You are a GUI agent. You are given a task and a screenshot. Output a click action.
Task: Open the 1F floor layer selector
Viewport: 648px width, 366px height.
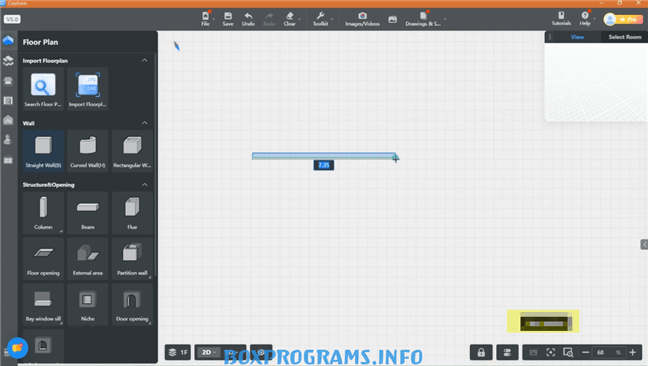178,352
